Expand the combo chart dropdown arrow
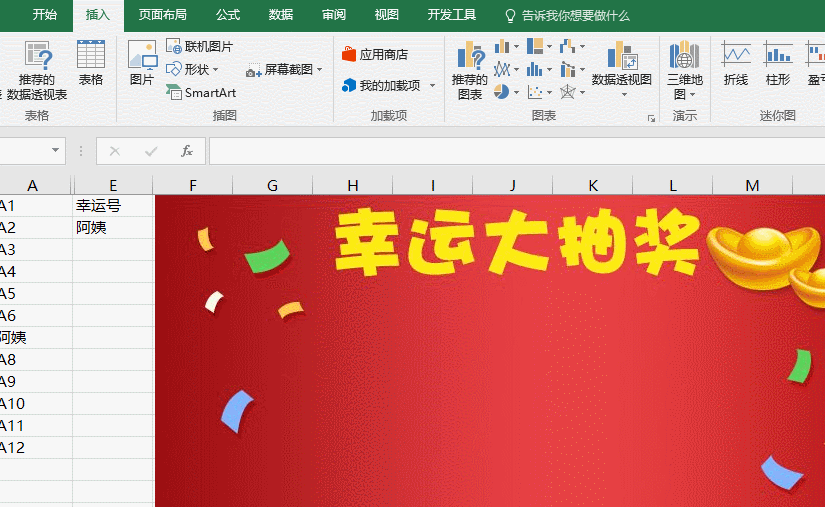The width and height of the screenshot is (825, 507). coord(582,69)
